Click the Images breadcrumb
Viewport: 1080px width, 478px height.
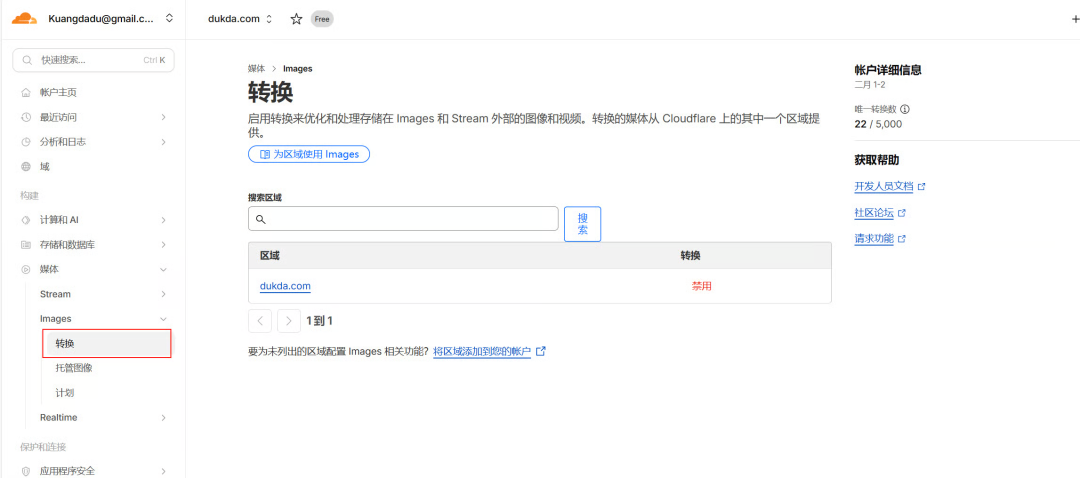(x=298, y=69)
